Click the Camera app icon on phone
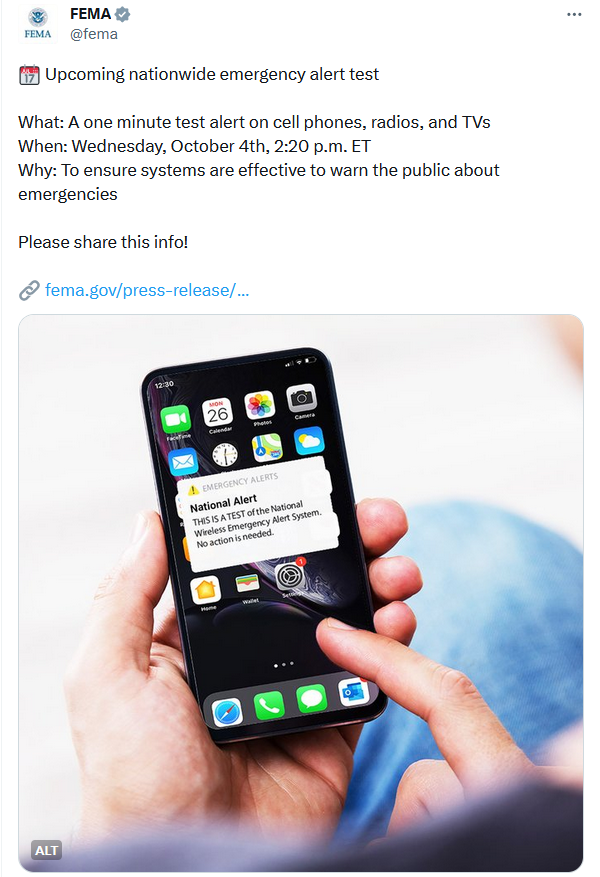600x877 pixels. (x=302, y=398)
